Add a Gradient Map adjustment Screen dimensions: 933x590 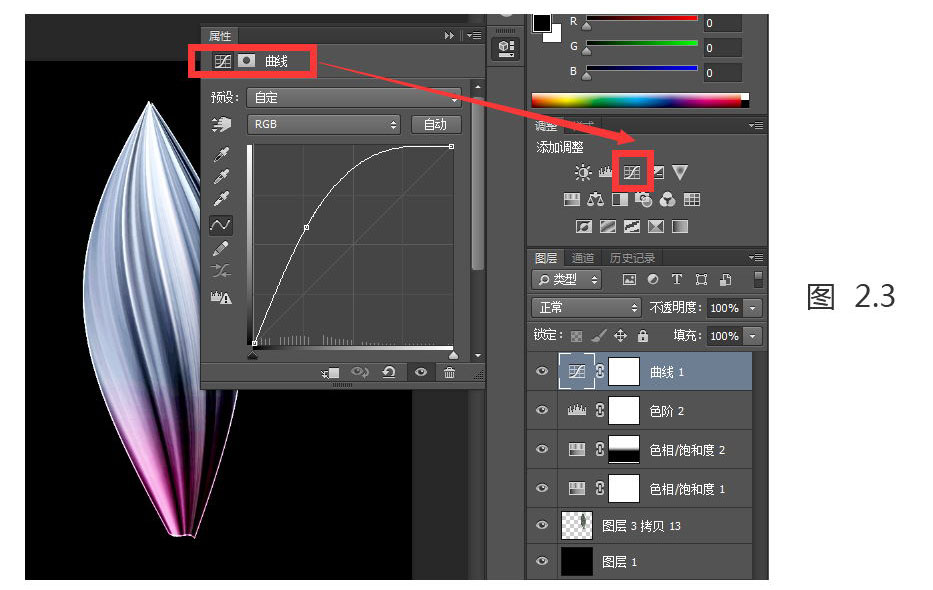point(680,226)
